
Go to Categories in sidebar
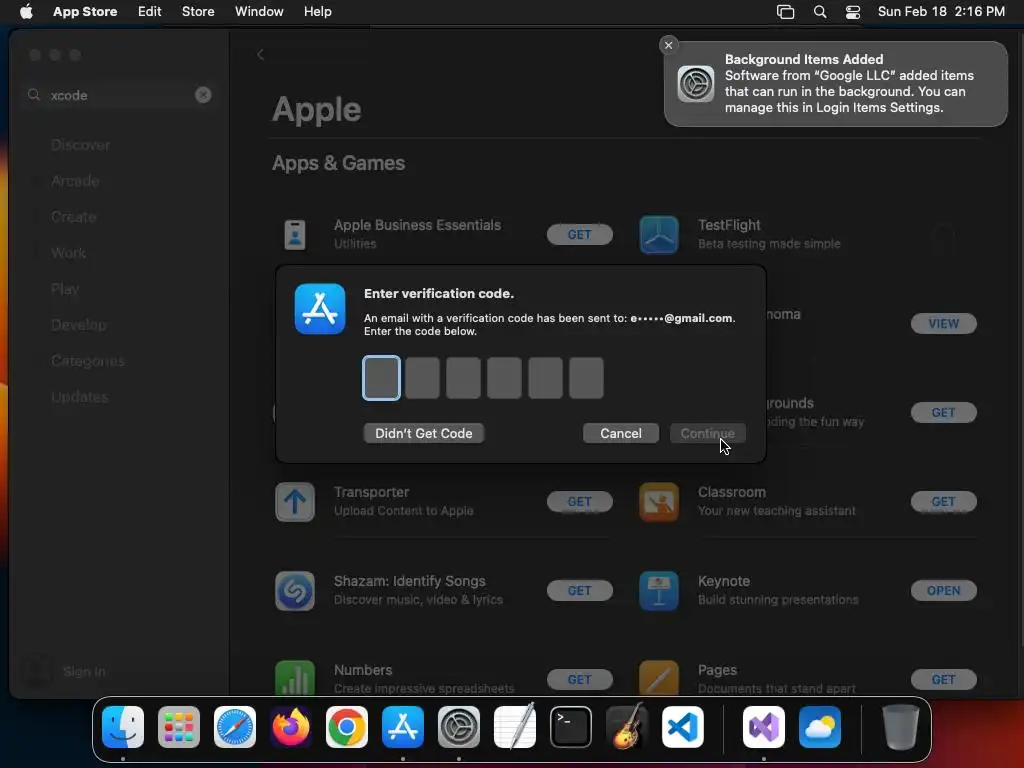[x=88, y=360]
